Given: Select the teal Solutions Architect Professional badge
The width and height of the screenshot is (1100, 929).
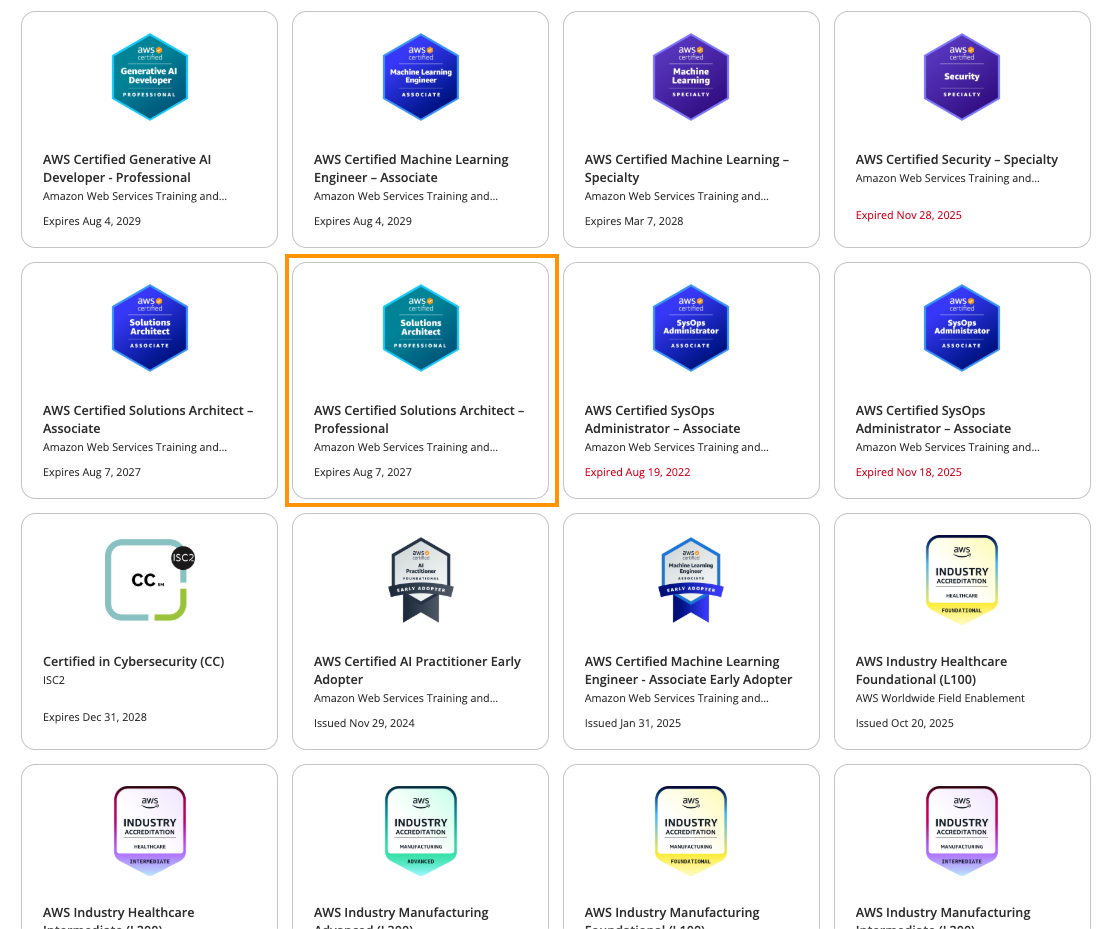Looking at the screenshot, I should [420, 328].
